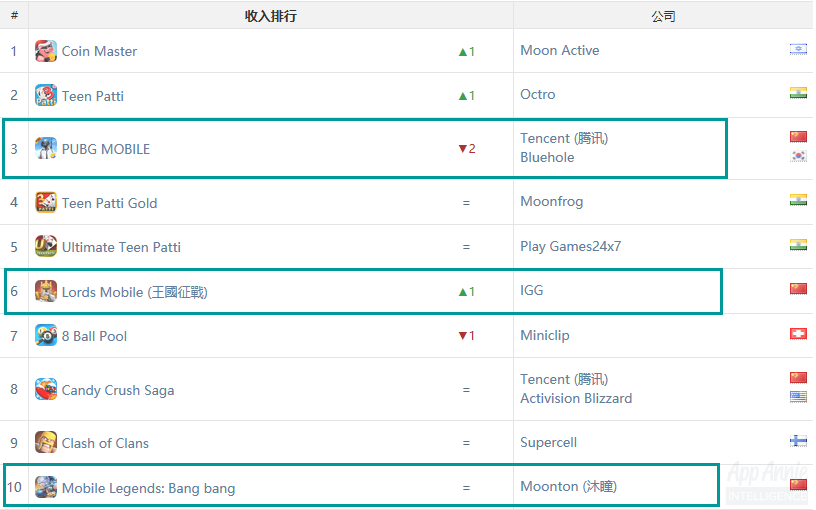816x510 pixels.
Task: Select the Candy Crush Saga icon
Action: point(46,389)
